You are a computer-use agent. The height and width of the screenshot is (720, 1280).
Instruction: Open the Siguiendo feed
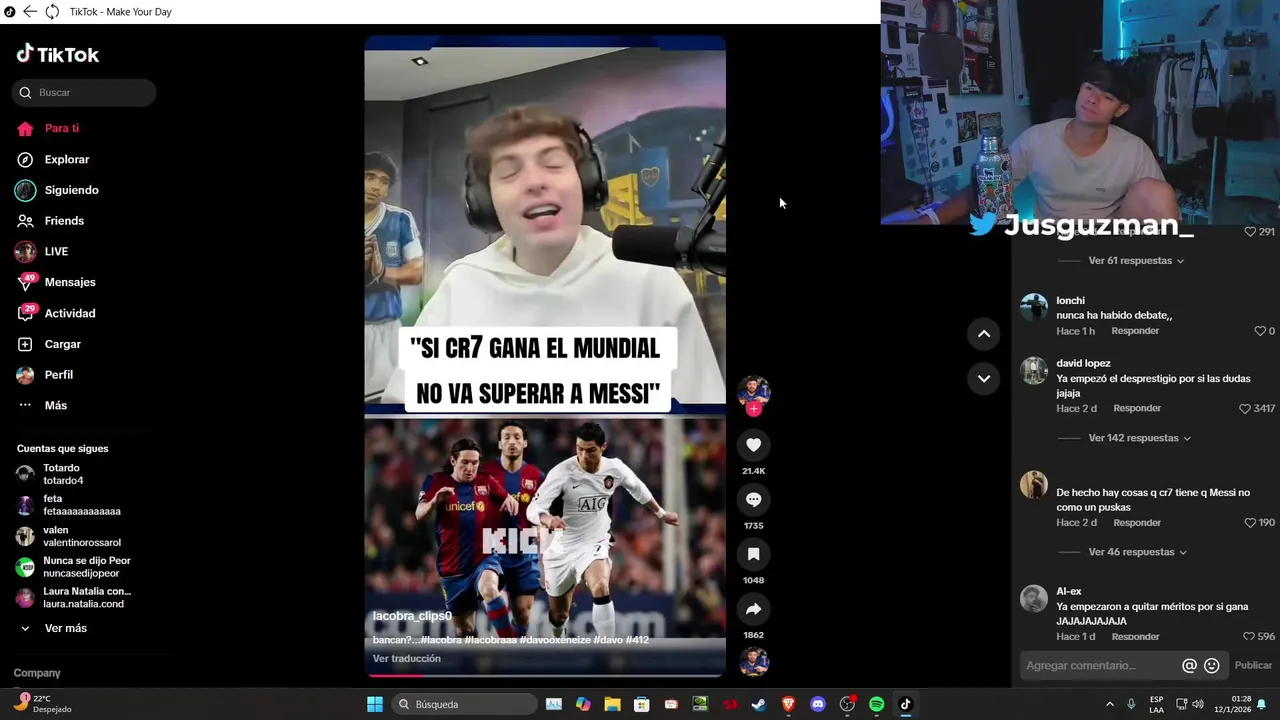click(71, 190)
